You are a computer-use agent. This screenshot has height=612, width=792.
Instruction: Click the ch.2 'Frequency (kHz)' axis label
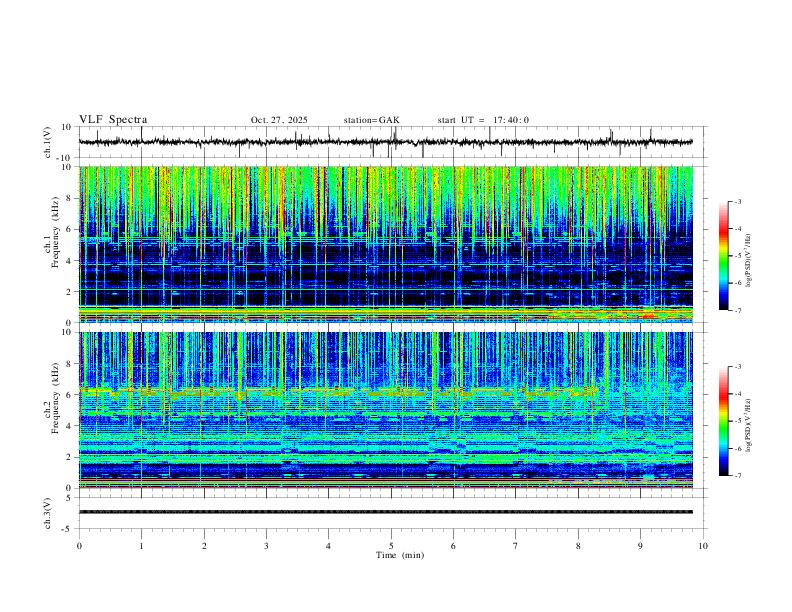(56, 398)
